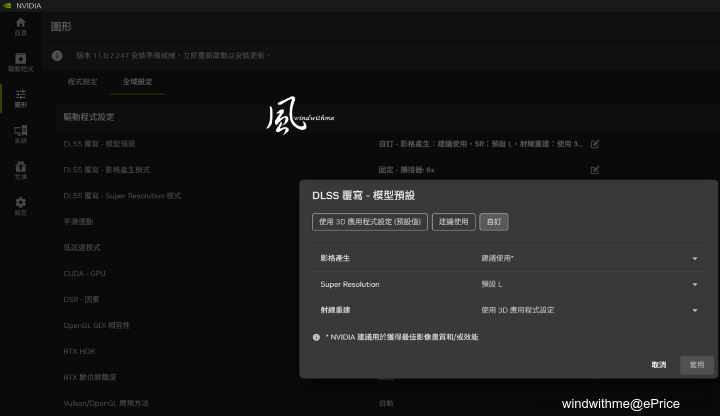Viewport: 720px width, 416px height.
Task: Click the info icon beside version notice
Action: tap(57, 56)
